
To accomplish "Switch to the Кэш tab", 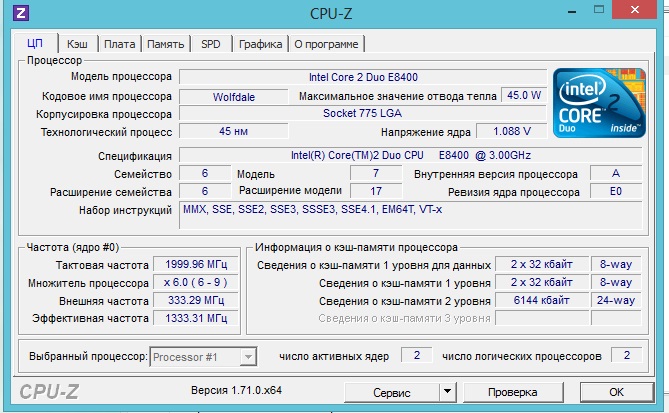I will [x=77, y=44].
